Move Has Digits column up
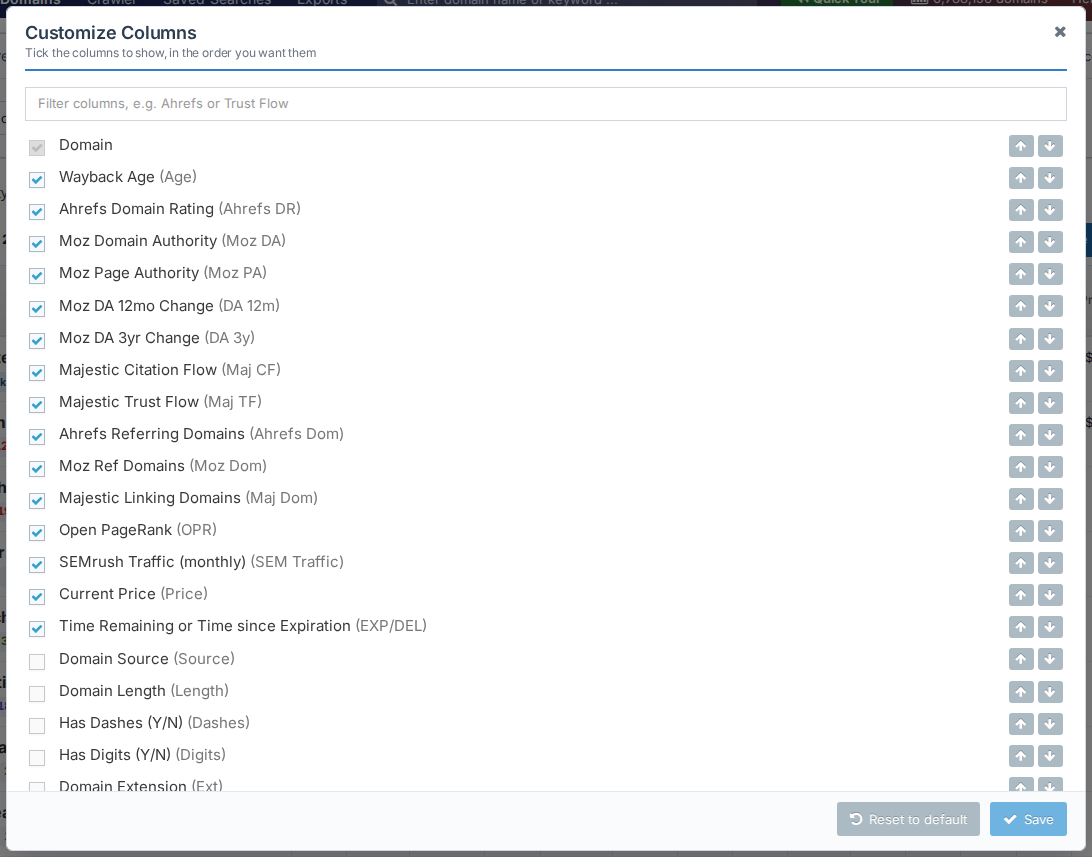1092x857 pixels. (1021, 756)
